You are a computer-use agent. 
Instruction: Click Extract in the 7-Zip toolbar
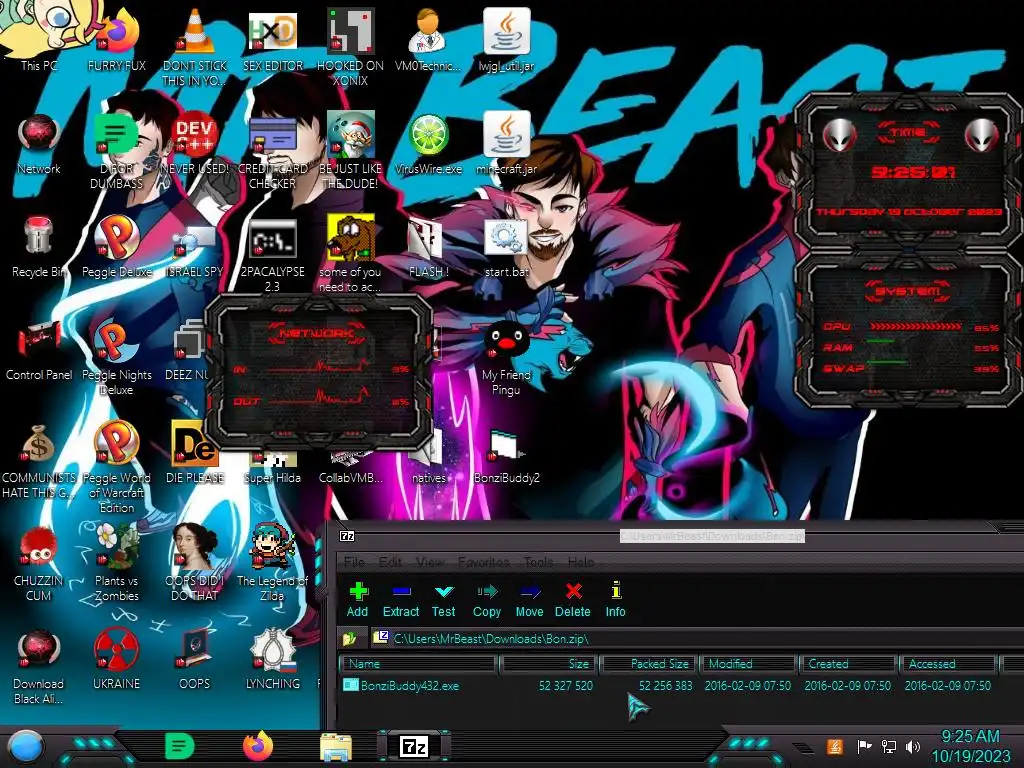(x=401, y=599)
